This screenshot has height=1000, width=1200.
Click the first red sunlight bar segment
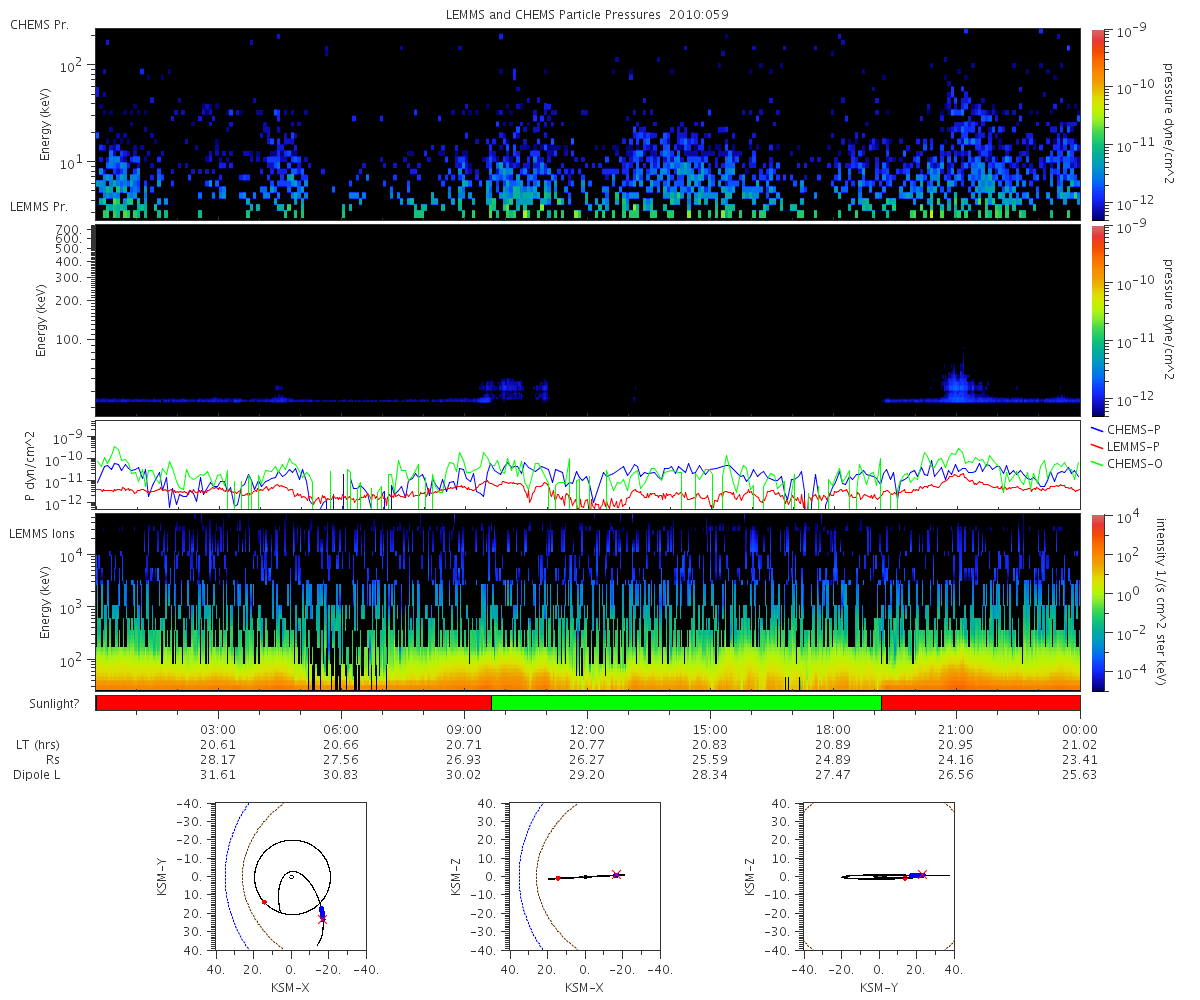[x=294, y=702]
